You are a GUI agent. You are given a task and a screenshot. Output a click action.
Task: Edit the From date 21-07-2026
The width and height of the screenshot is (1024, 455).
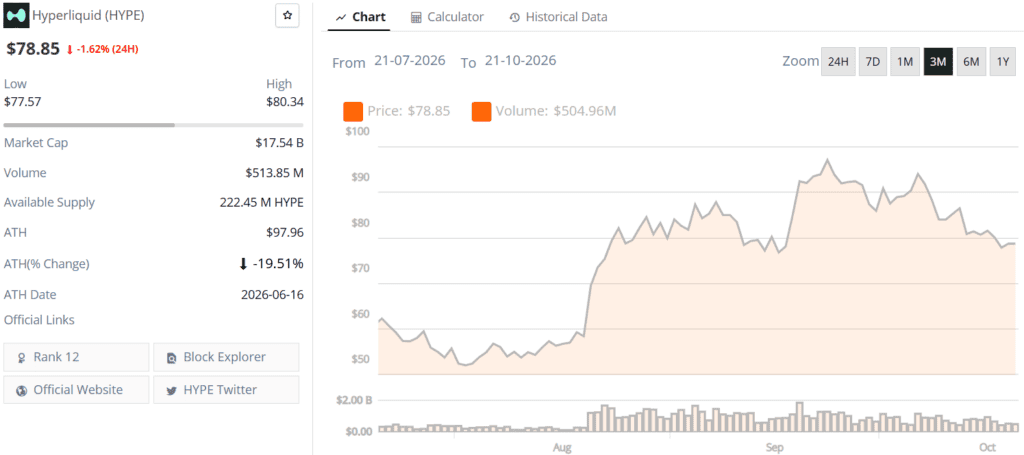click(x=409, y=61)
